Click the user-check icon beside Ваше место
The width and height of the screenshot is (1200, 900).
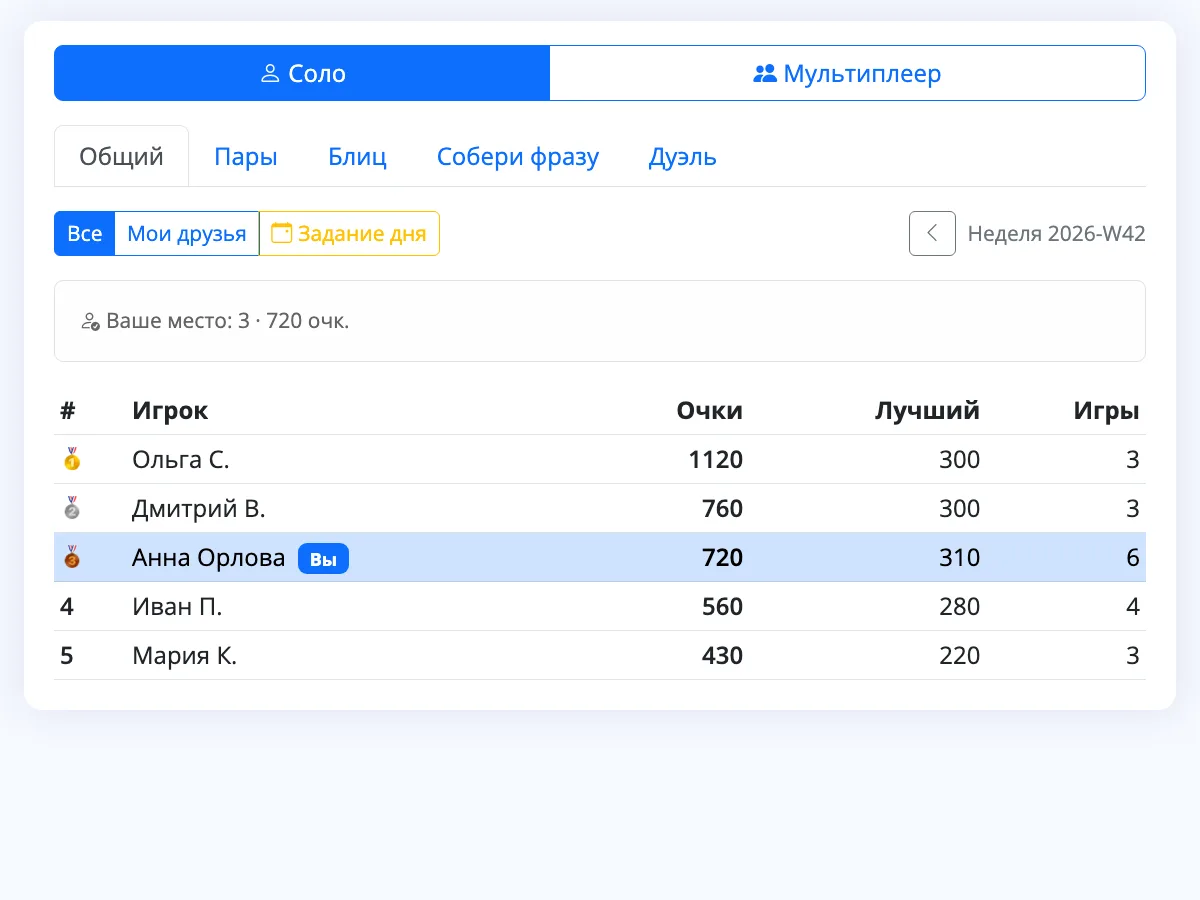click(x=90, y=322)
